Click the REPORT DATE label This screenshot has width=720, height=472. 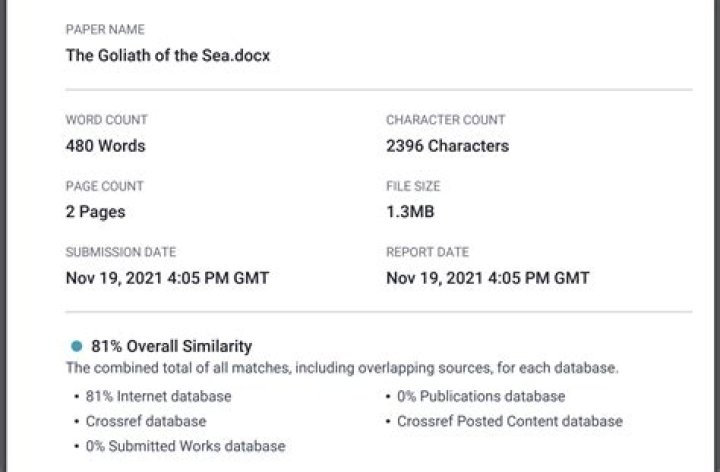[x=427, y=252]
